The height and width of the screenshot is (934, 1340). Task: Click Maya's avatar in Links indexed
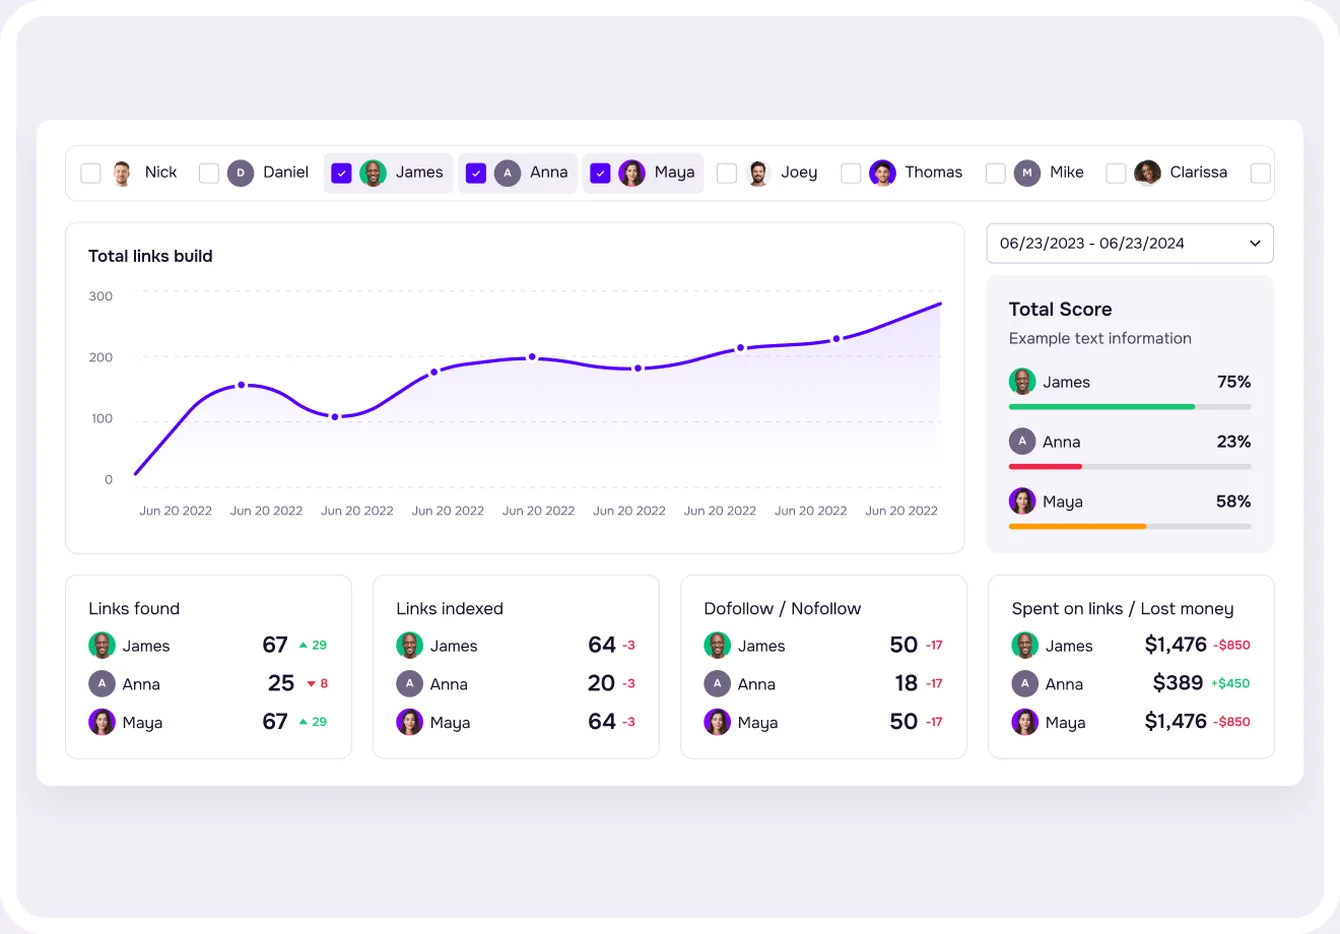coord(410,722)
